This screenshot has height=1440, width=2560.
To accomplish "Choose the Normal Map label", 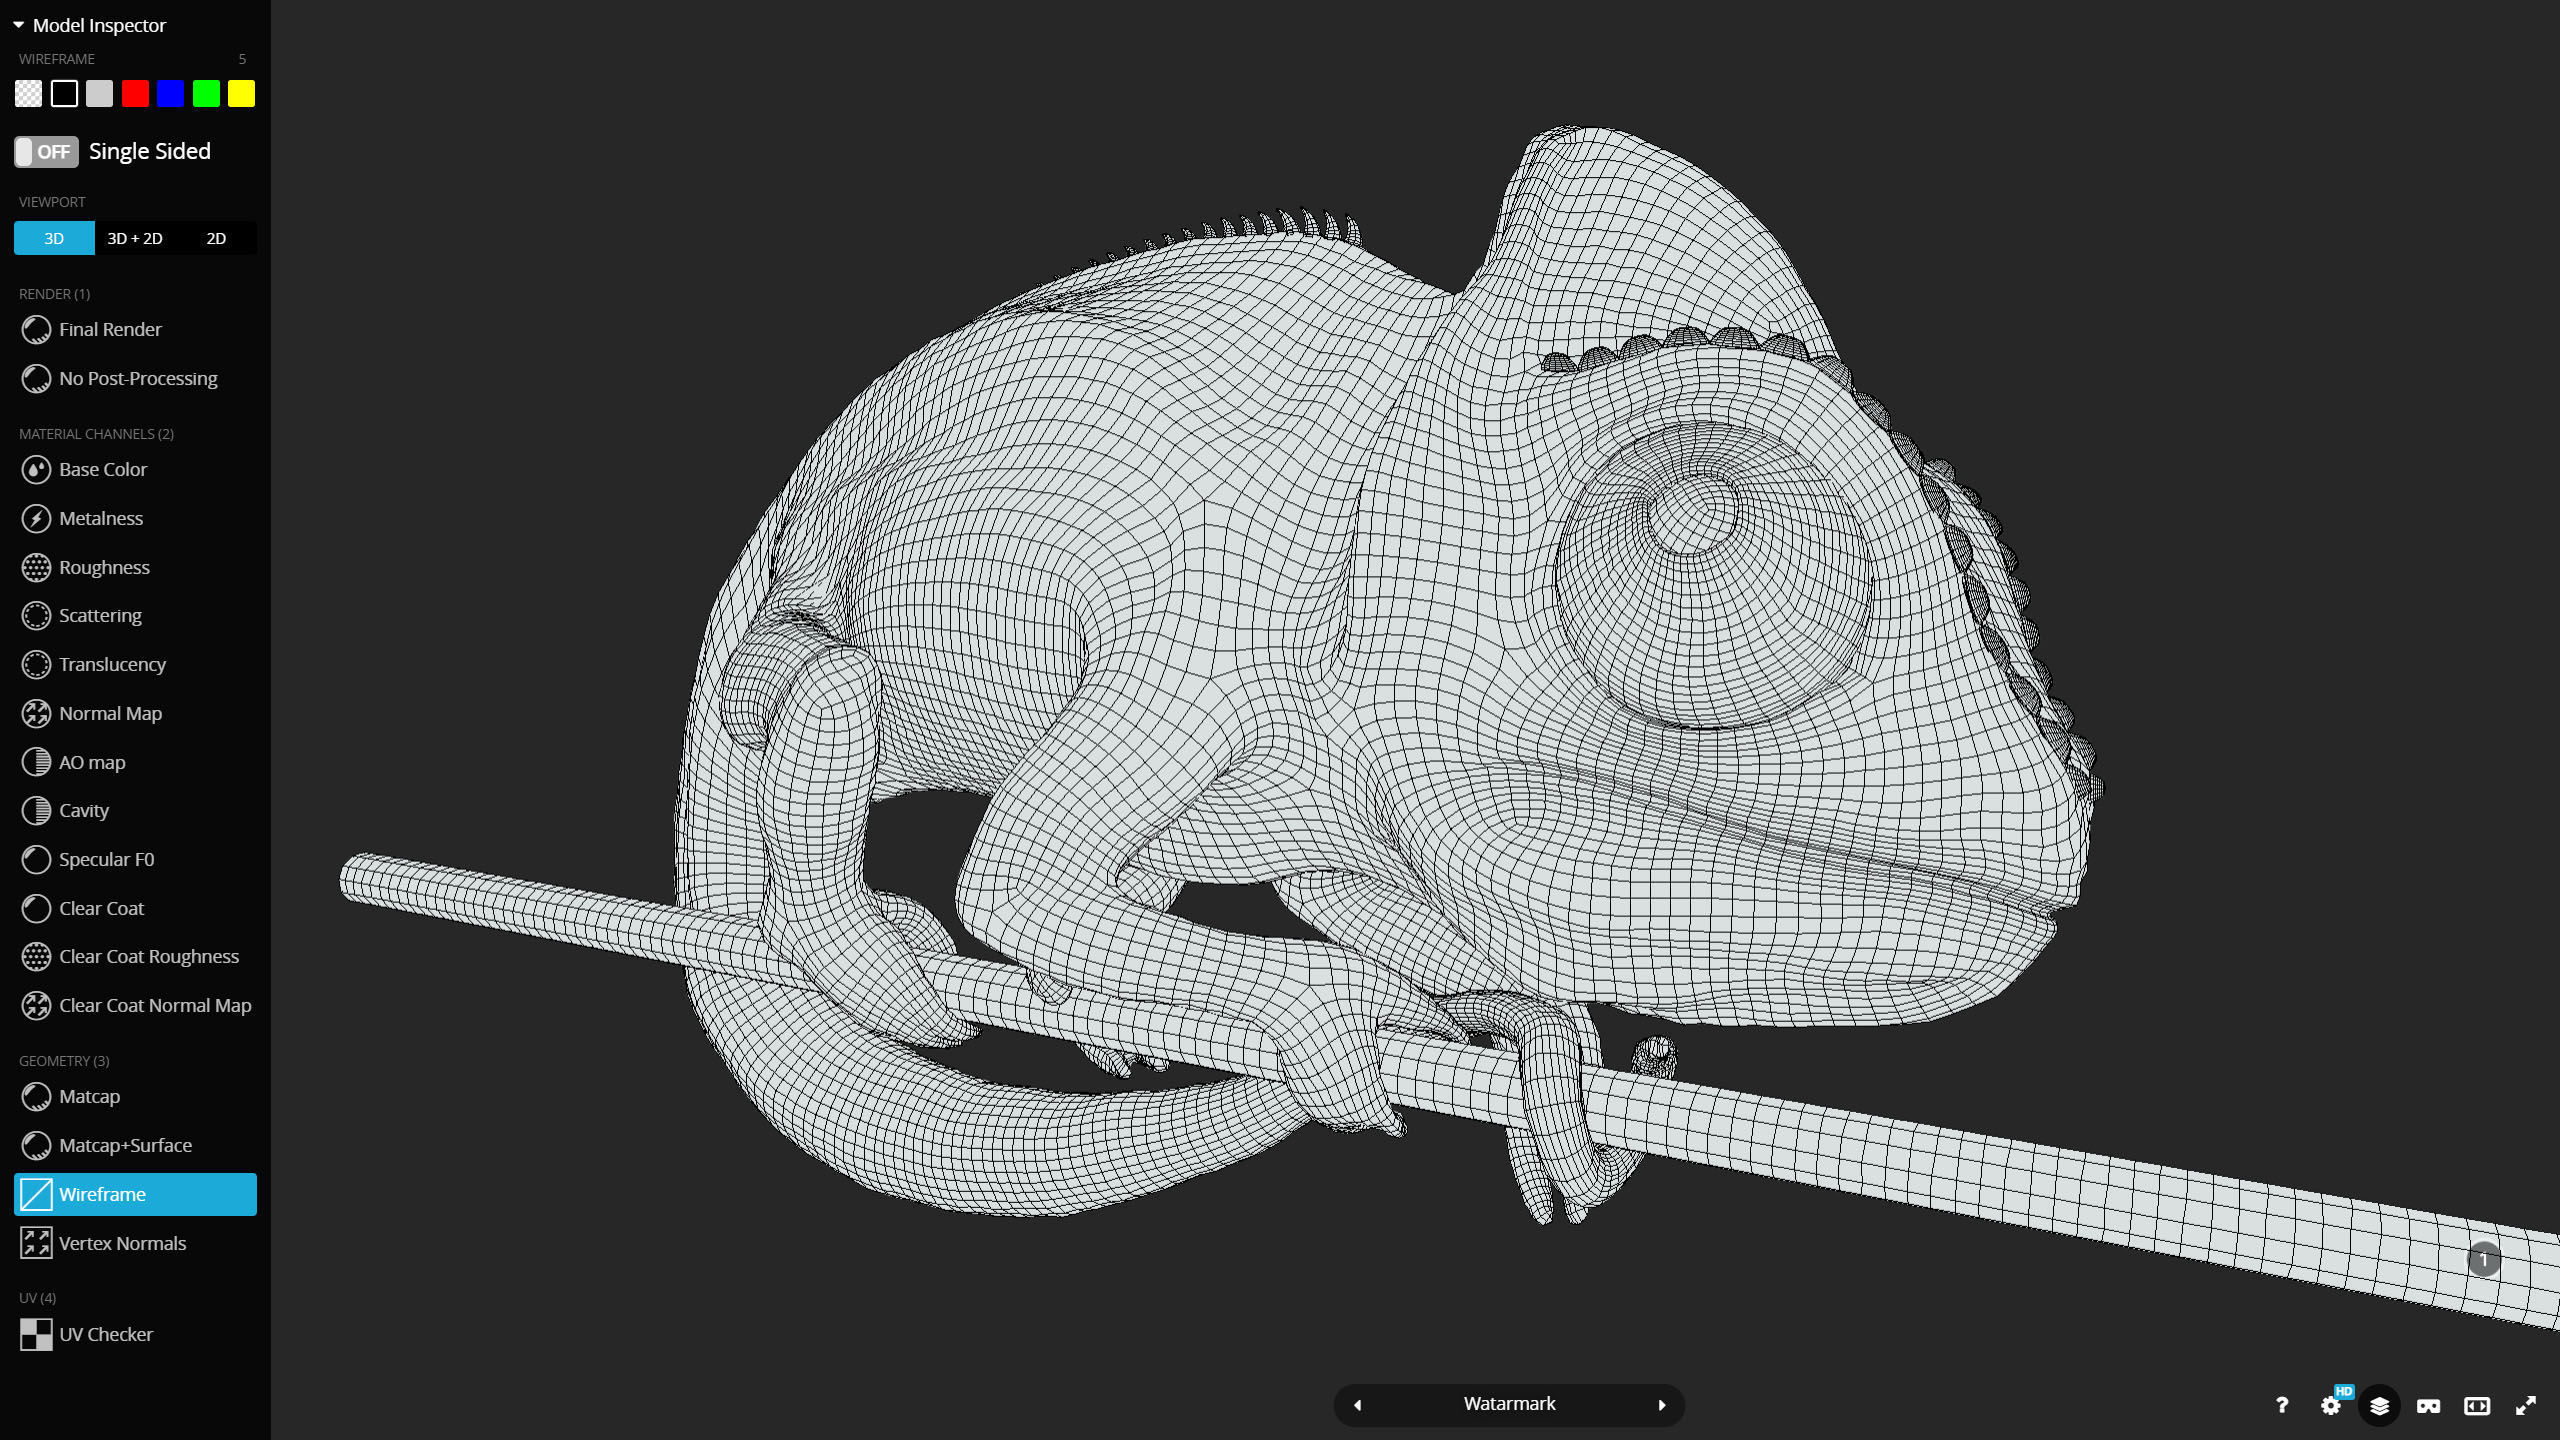I will (110, 714).
